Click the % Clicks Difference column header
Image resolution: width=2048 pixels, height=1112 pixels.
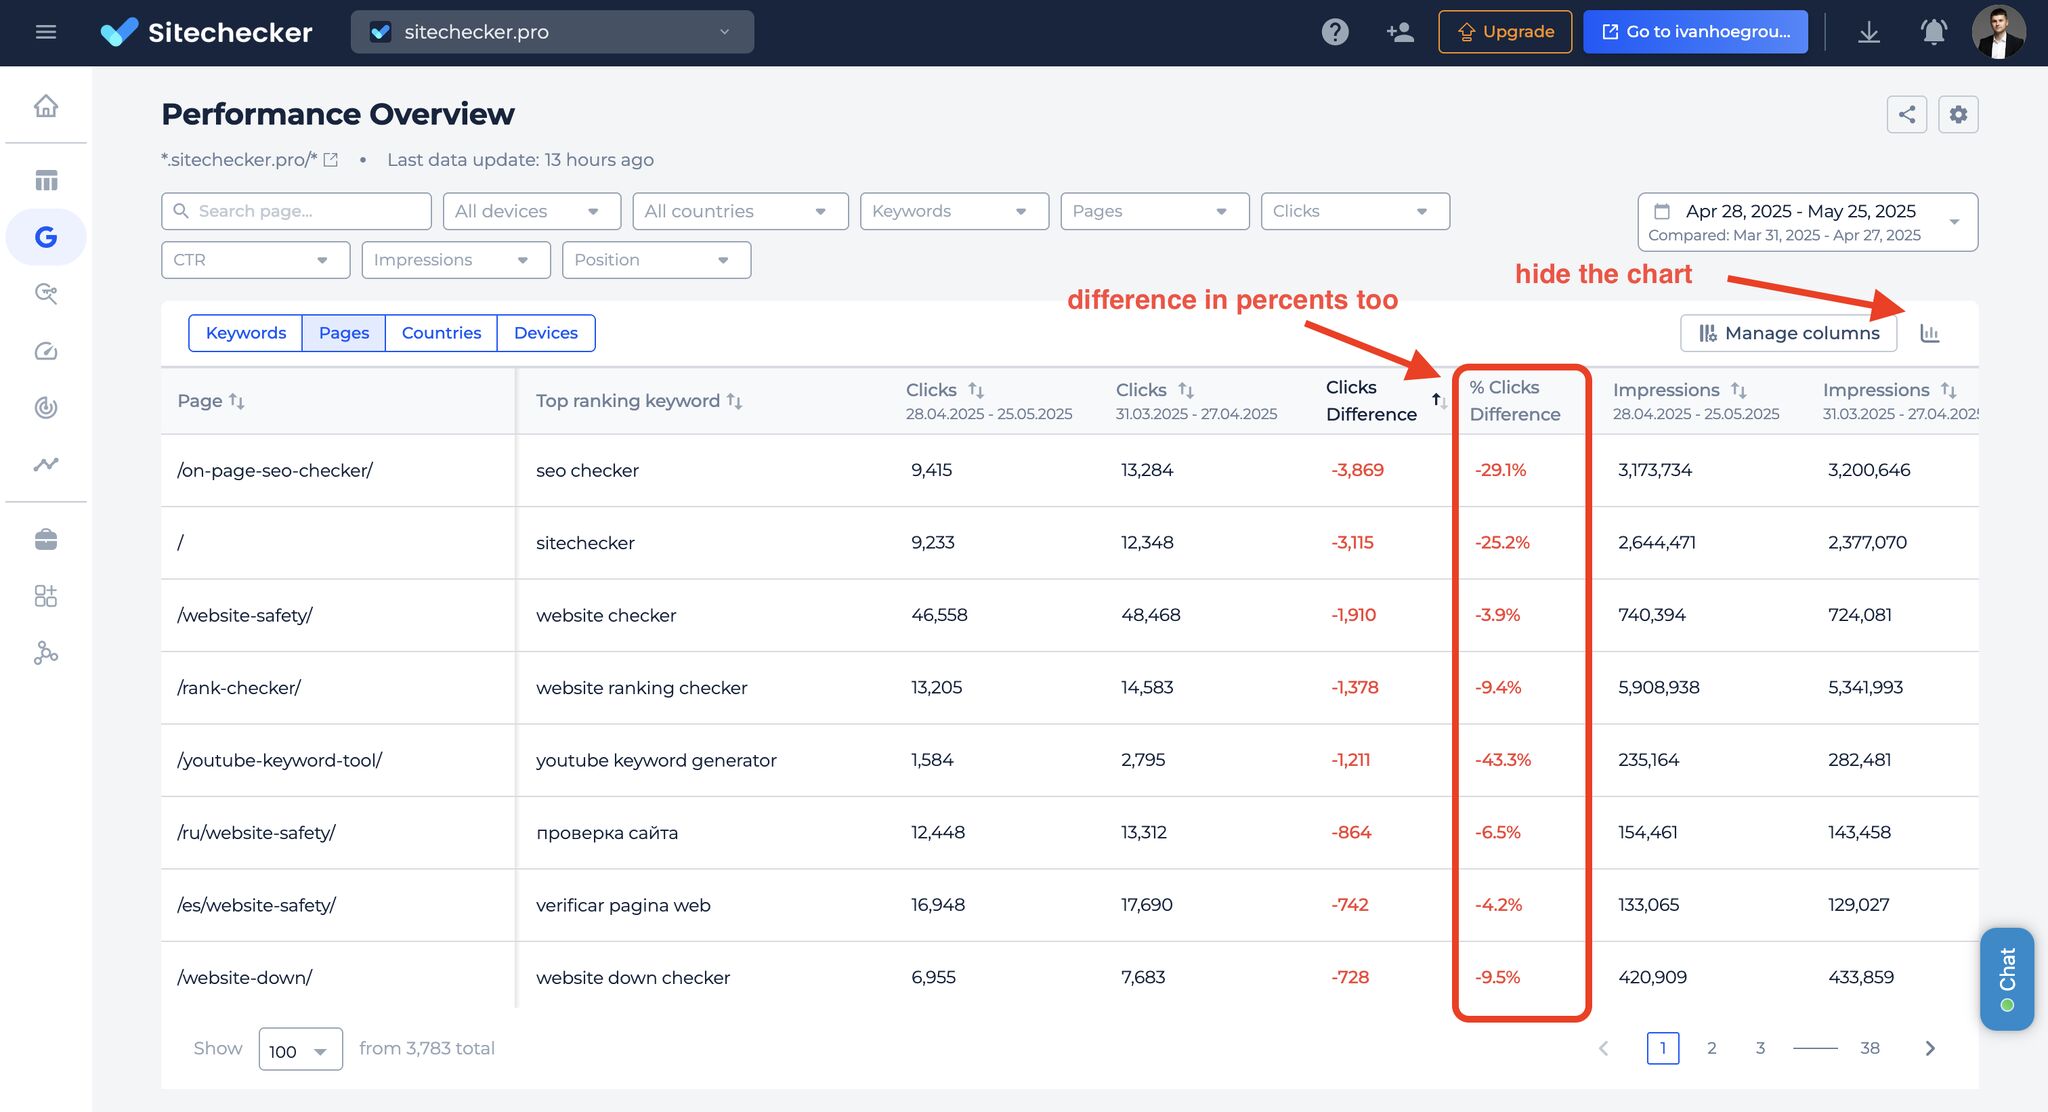1515,401
